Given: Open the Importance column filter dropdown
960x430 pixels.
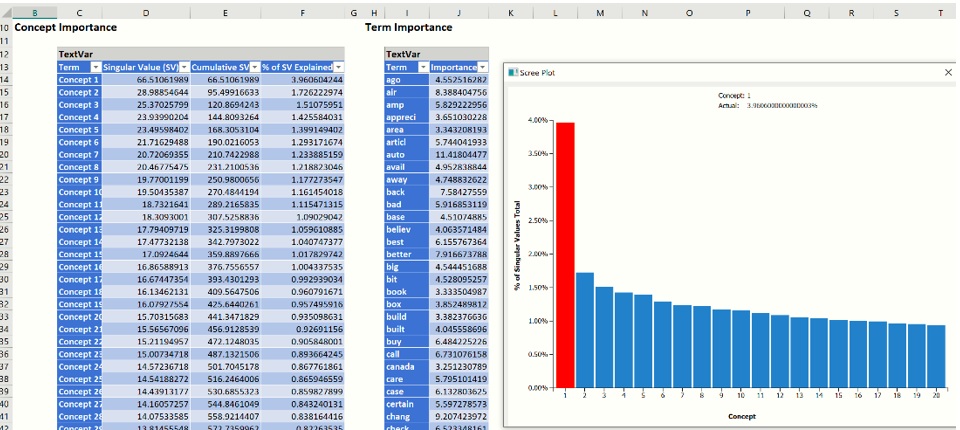Looking at the screenshot, I should pos(482,66).
